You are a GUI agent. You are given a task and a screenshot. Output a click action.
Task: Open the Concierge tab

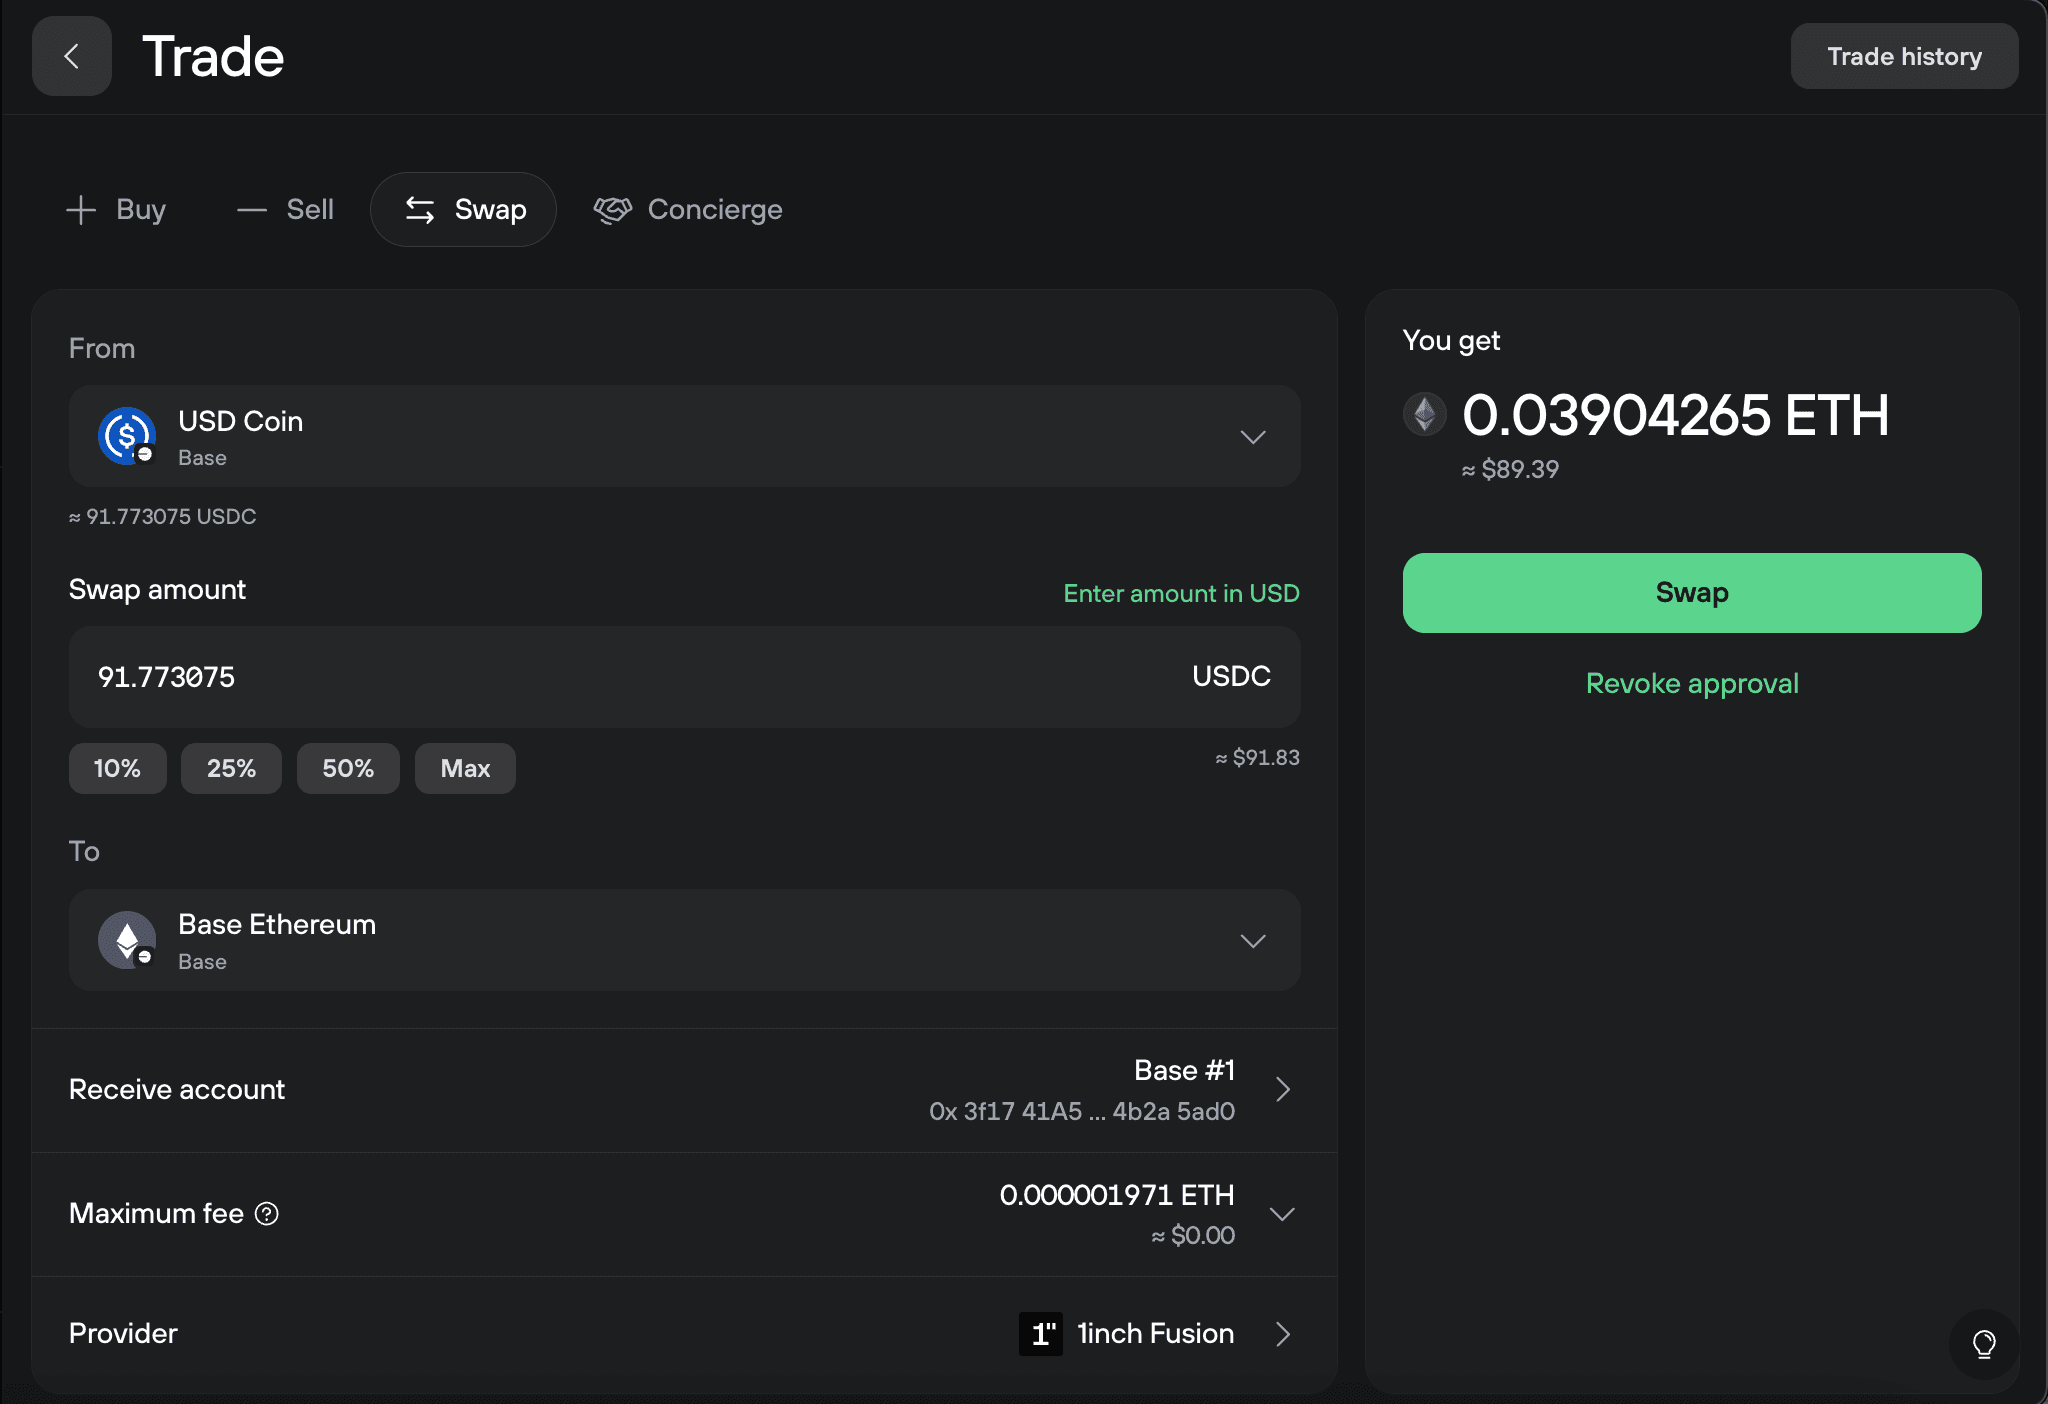point(688,209)
